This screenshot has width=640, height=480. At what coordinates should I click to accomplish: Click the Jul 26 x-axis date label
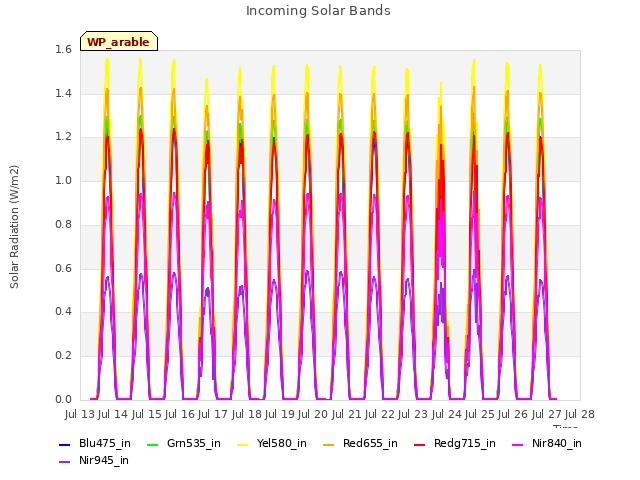[513, 415]
